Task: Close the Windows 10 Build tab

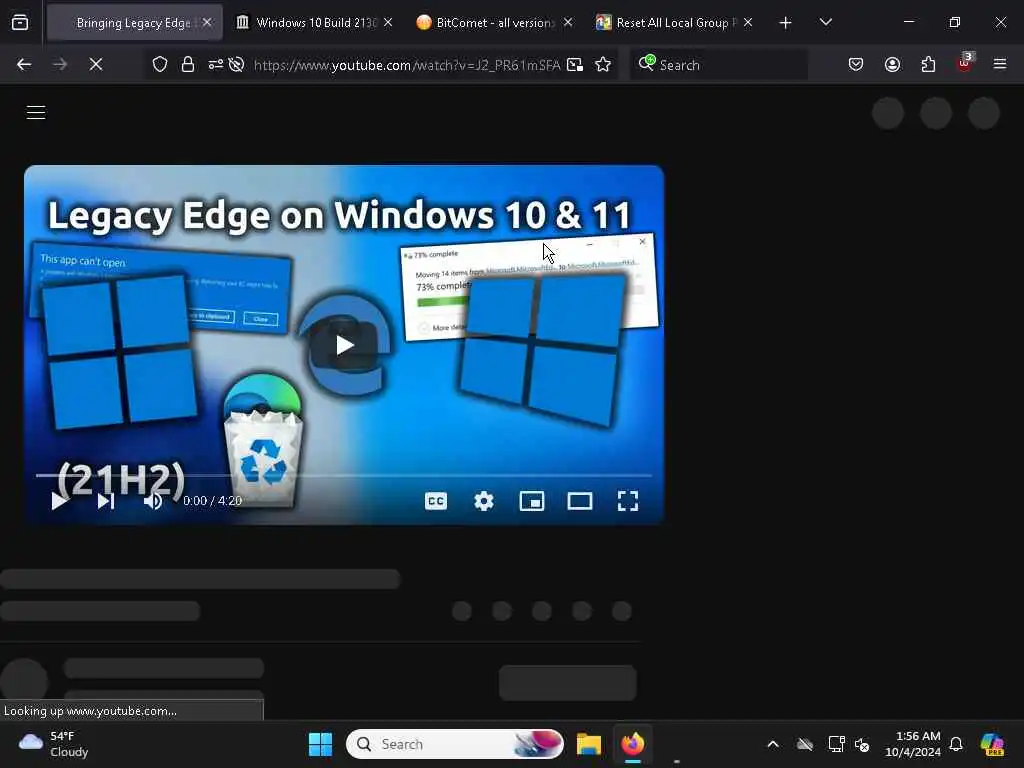Action: pos(388,23)
